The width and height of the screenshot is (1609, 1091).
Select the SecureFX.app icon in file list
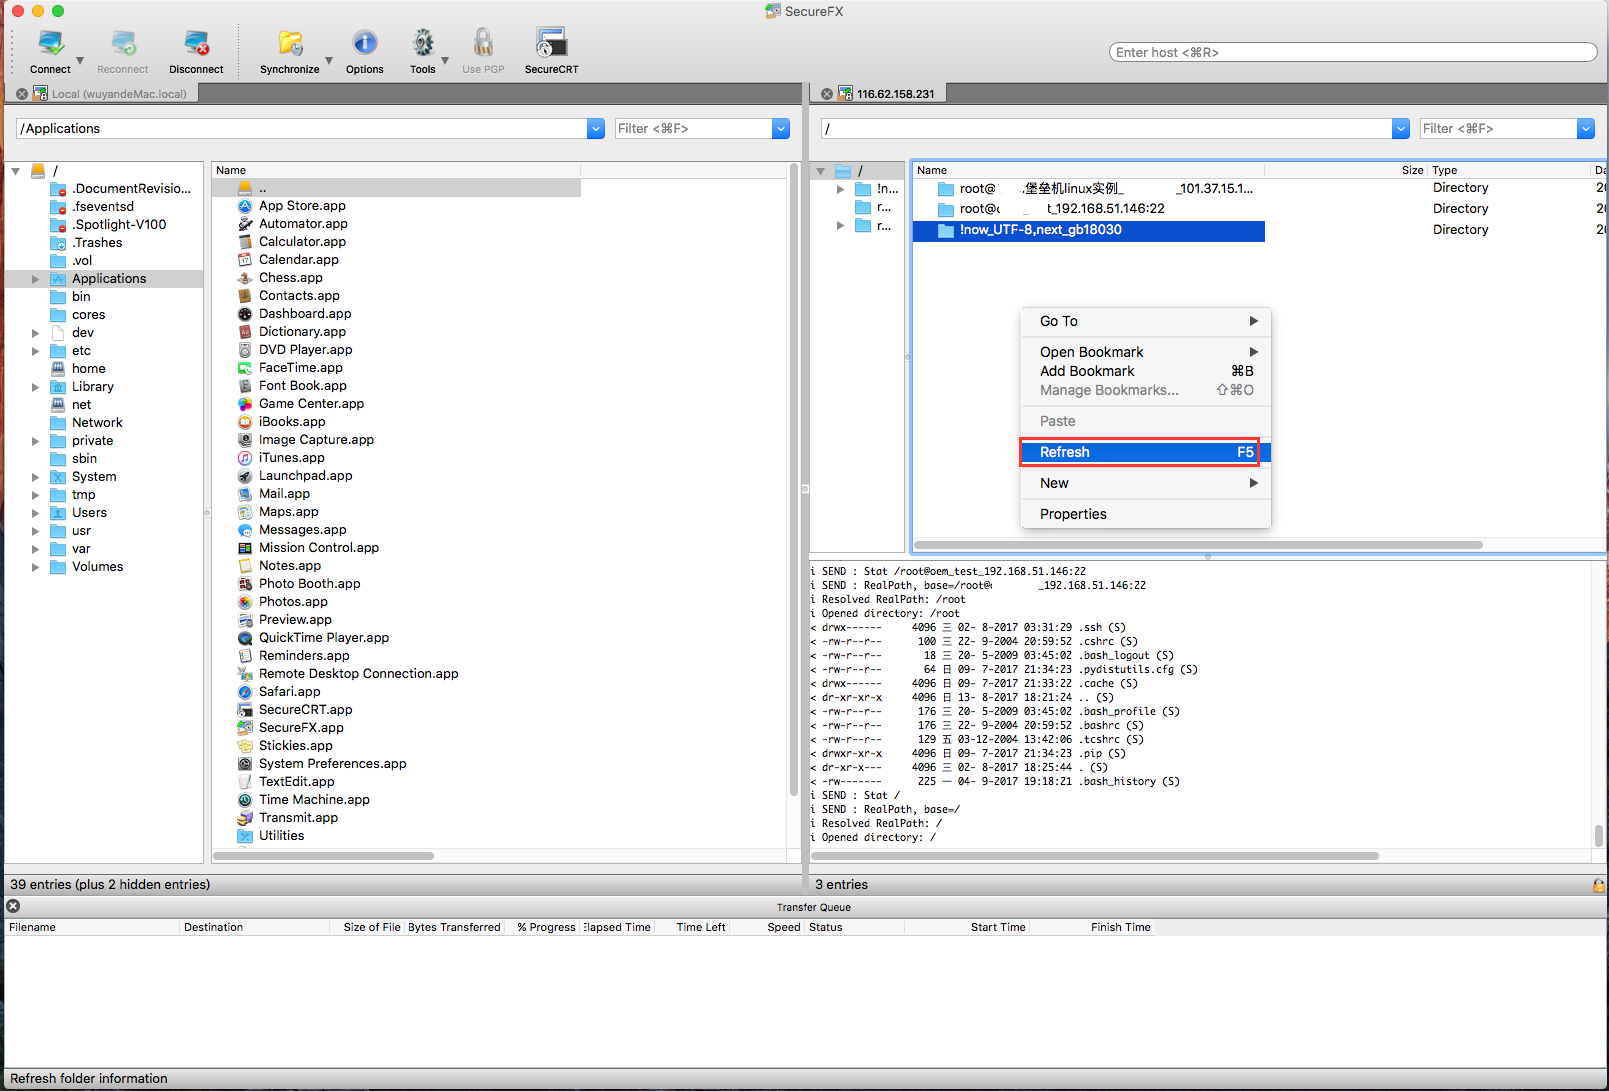pyautogui.click(x=245, y=728)
